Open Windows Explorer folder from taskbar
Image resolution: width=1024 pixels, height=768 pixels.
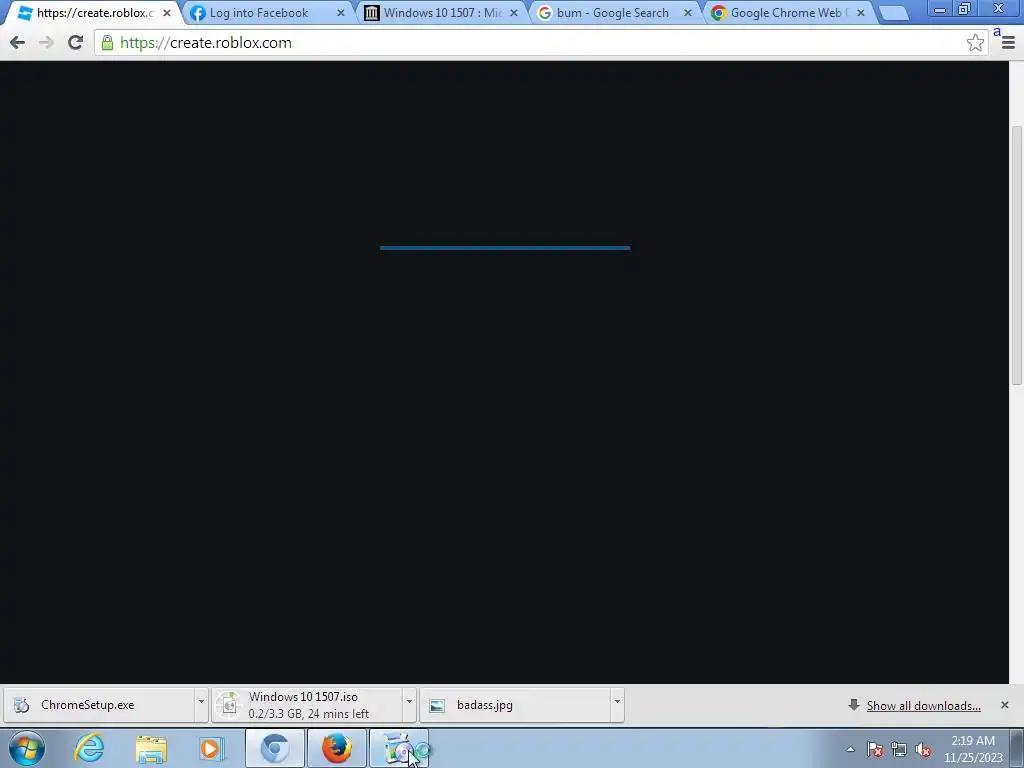(151, 748)
